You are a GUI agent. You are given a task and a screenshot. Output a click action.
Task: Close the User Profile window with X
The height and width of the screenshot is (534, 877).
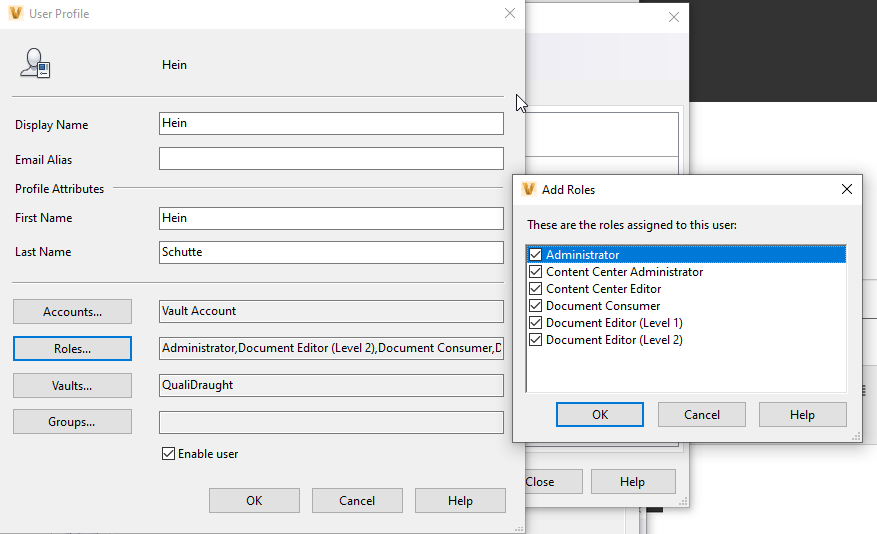click(510, 13)
